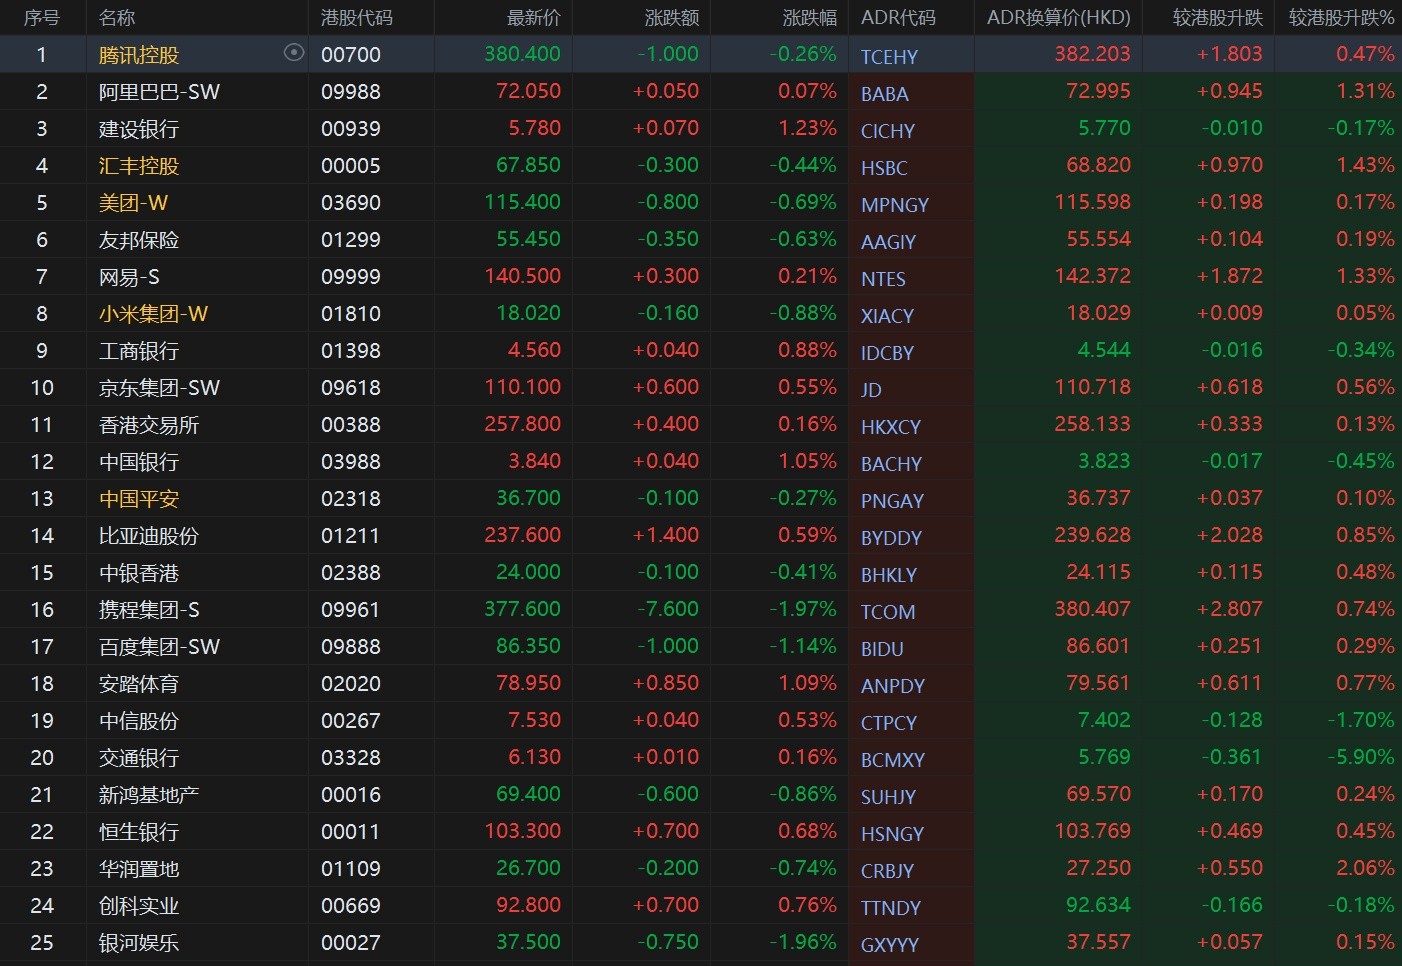Sort by 最新价 column header
Viewport: 1402px width, 966px height.
[533, 18]
